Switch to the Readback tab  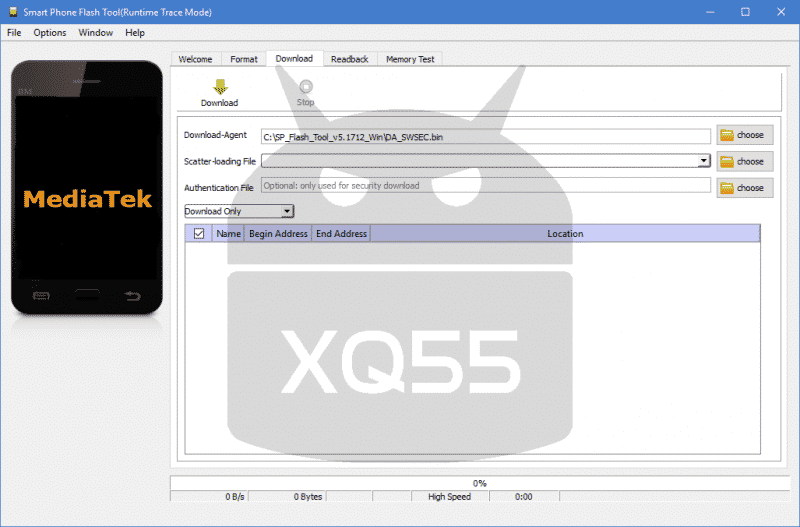pos(350,59)
